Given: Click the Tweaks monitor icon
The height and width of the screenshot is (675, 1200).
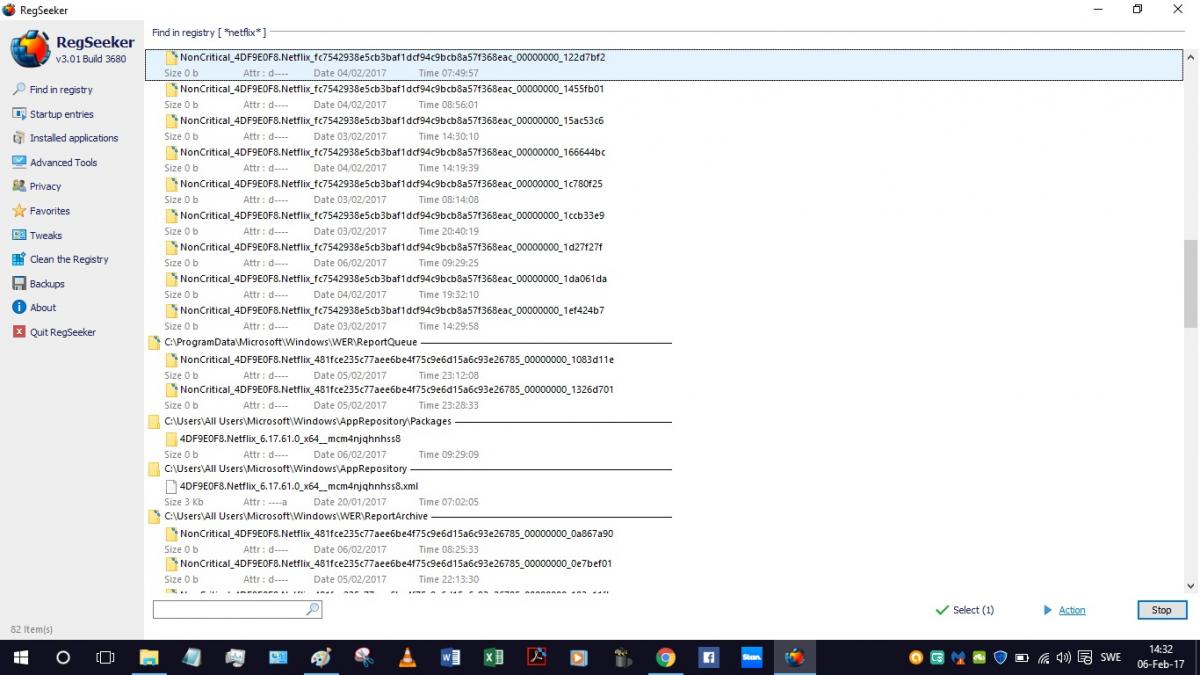Looking at the screenshot, I should click(x=19, y=235).
